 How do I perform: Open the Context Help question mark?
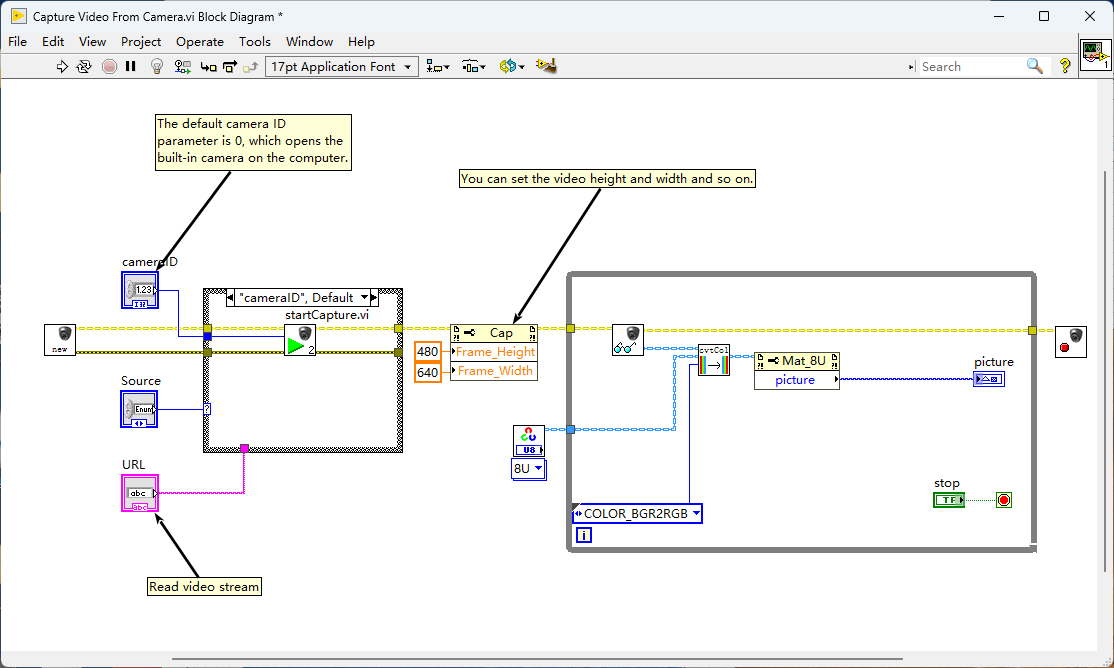tap(1065, 66)
